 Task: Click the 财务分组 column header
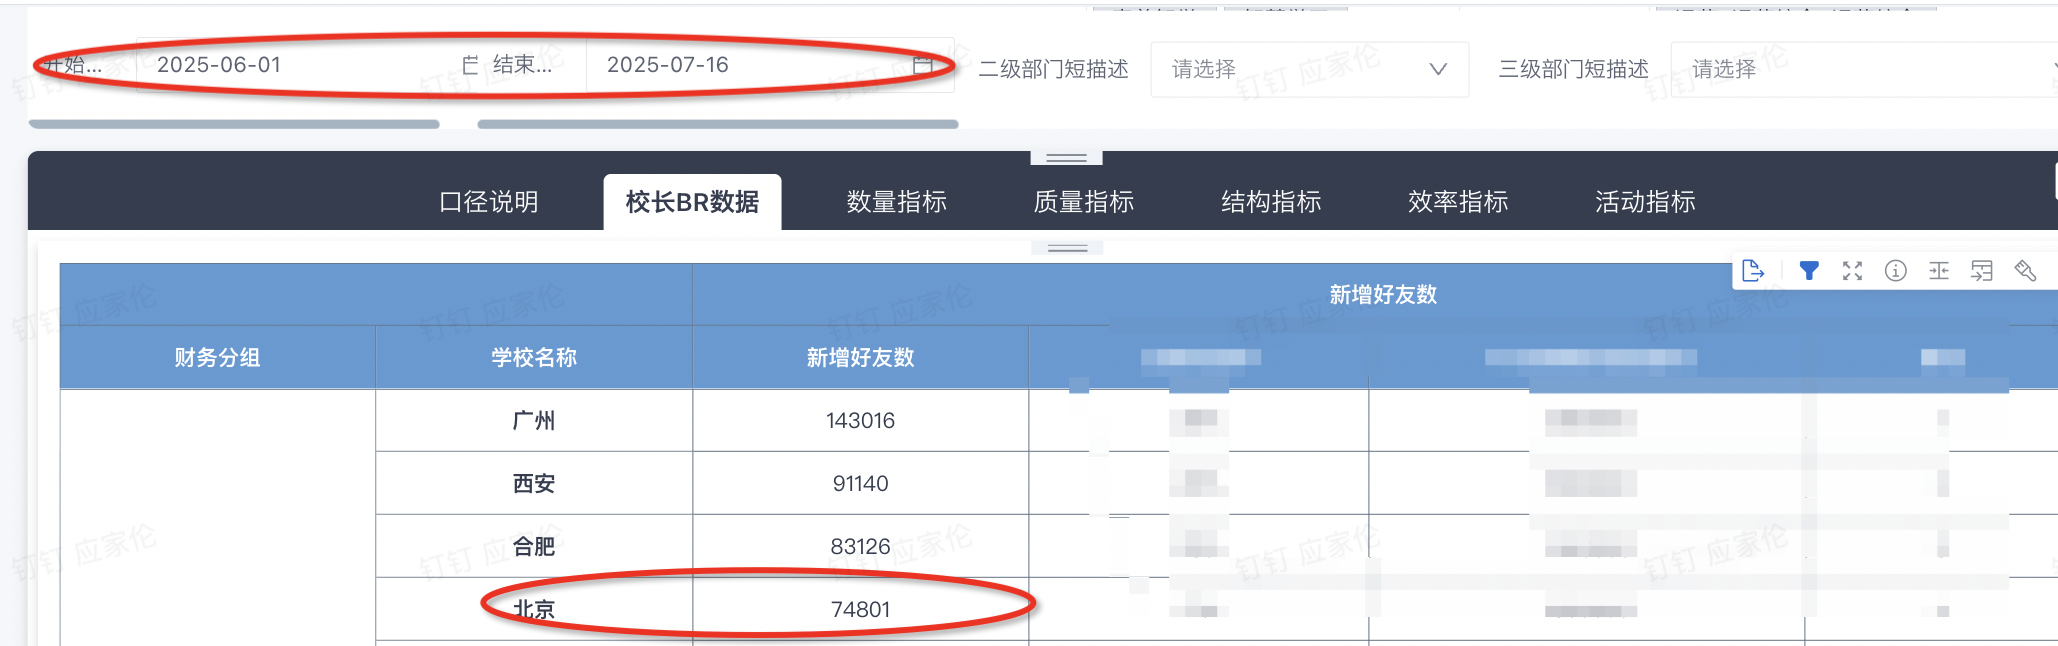point(217,358)
